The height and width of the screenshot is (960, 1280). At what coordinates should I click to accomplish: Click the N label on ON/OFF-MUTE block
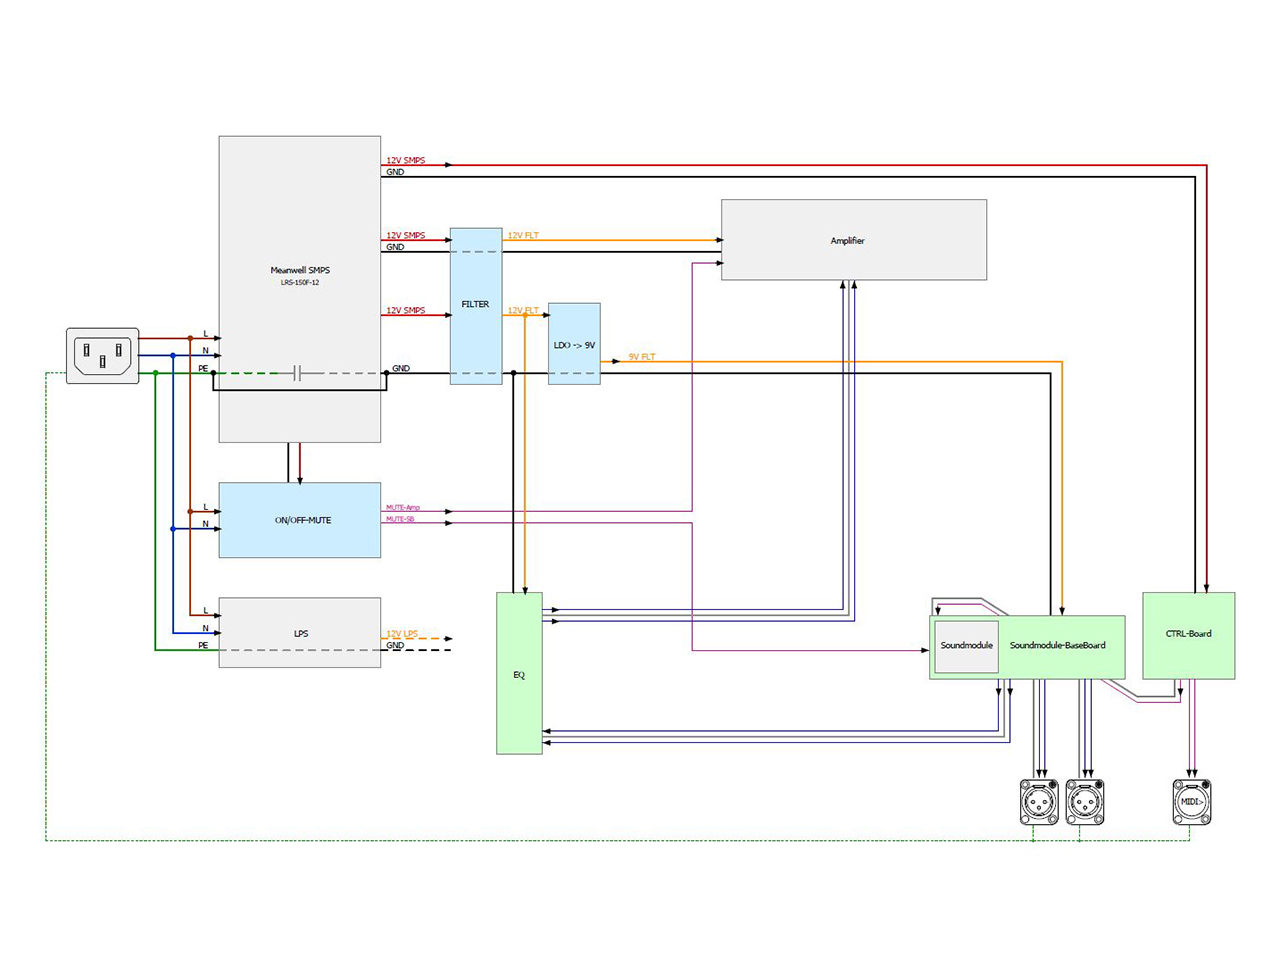(206, 525)
